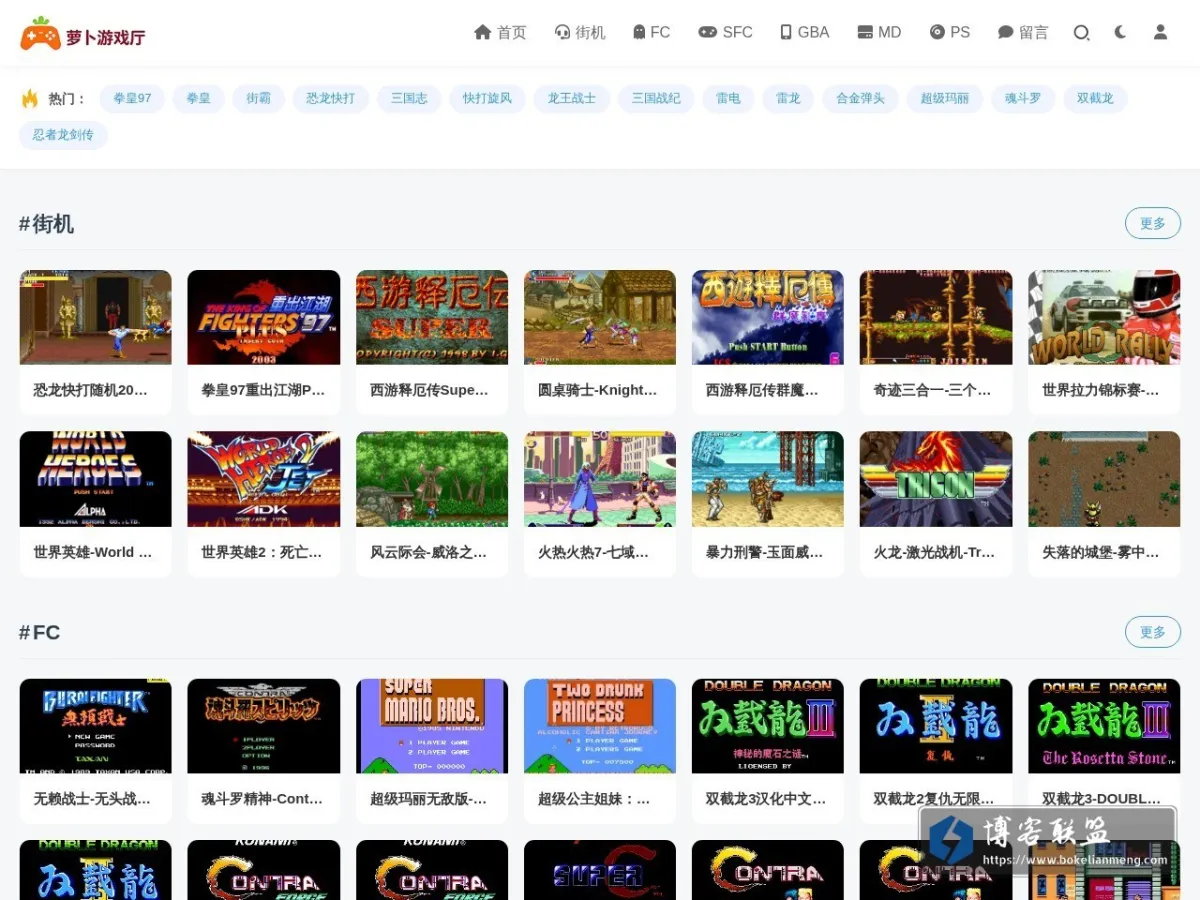
Task: Go to 首页 home menu
Action: pyautogui.click(x=500, y=32)
